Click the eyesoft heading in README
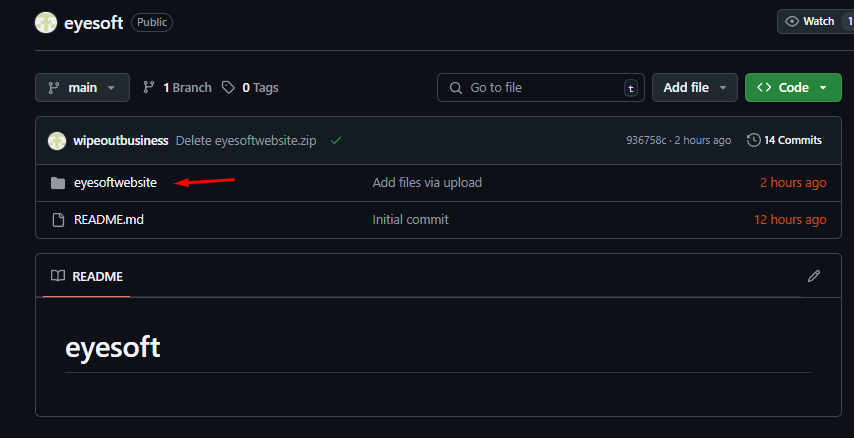Viewport: 854px width, 438px height. click(113, 348)
